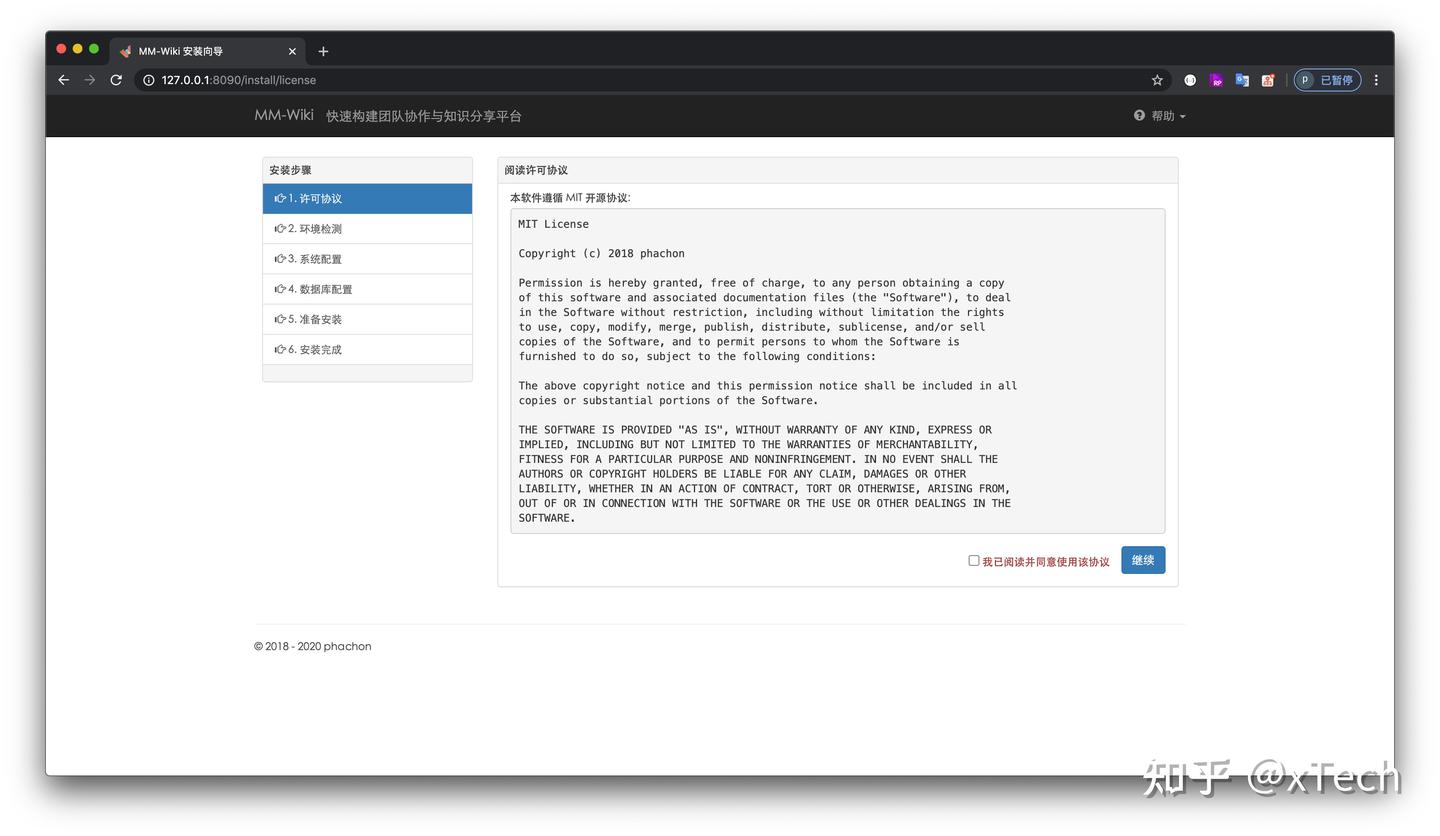This screenshot has height=836, width=1440.
Task: Click the hand icon beside 1. 许可协议
Action: [x=280, y=198]
